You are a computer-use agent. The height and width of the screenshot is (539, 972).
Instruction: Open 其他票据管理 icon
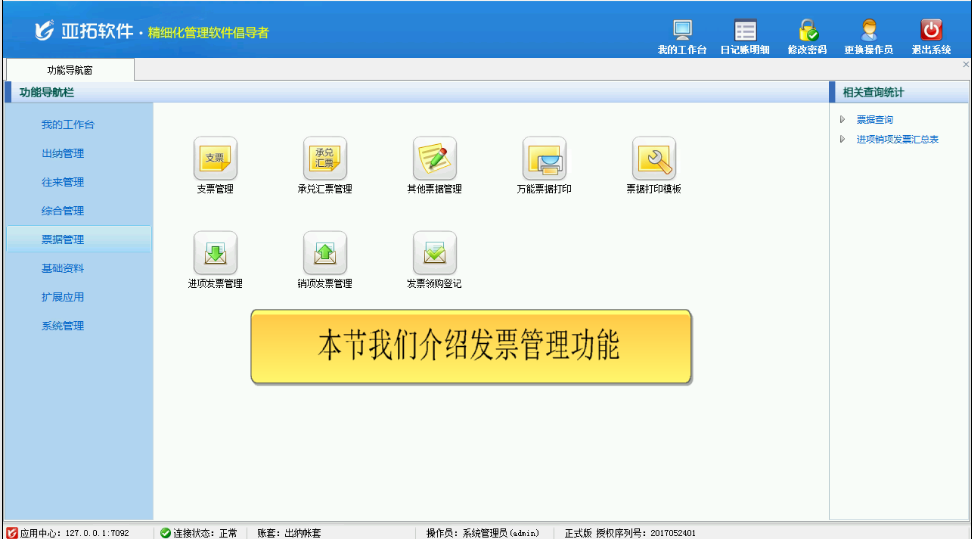point(435,159)
